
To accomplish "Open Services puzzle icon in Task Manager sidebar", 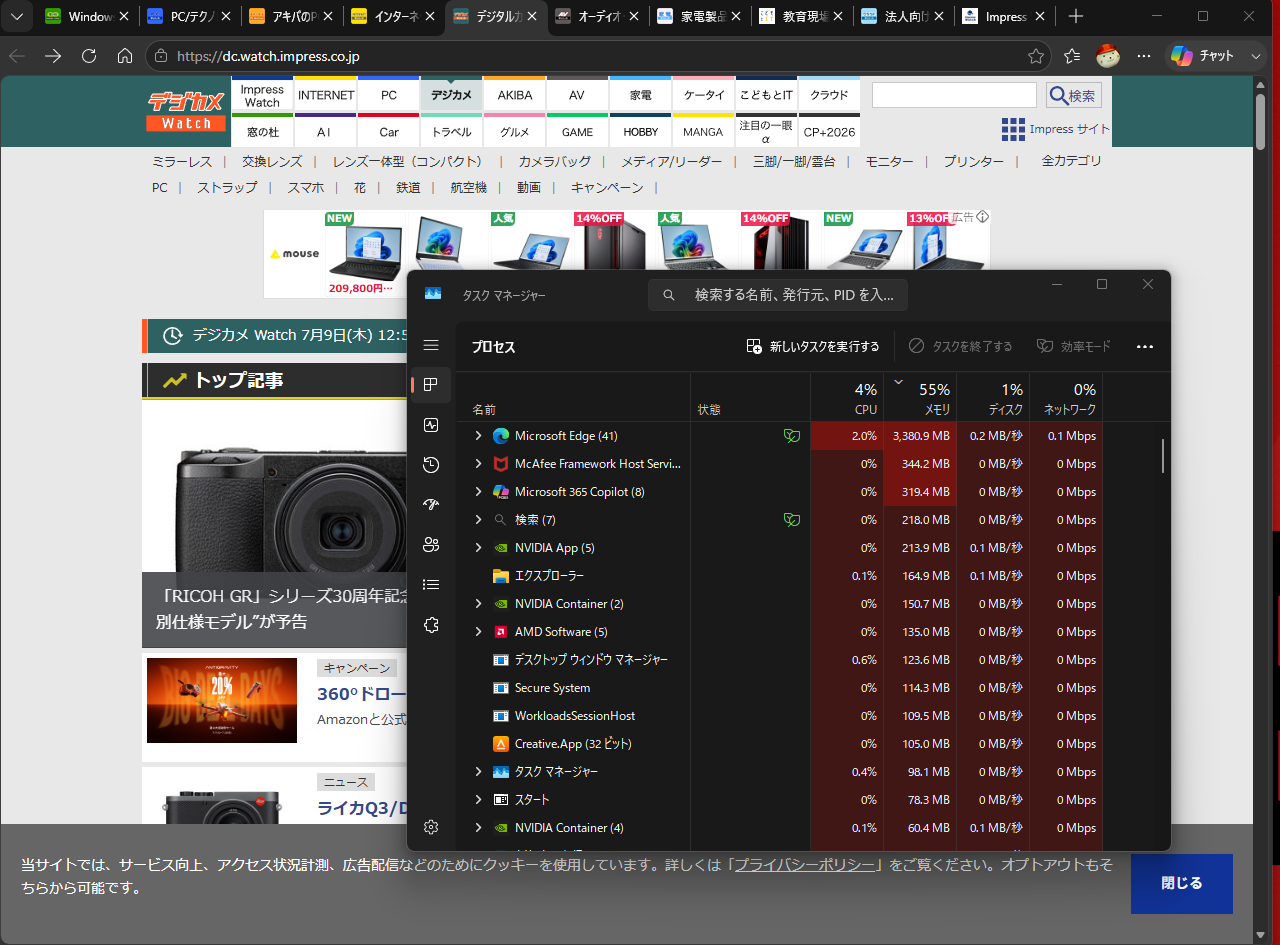I will [431, 625].
